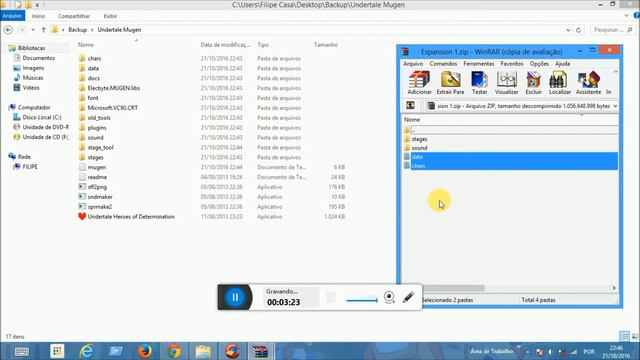Select the Undertale Heroes of Determination application
Screen dimensions: 640x360
pyautogui.click(x=131, y=217)
